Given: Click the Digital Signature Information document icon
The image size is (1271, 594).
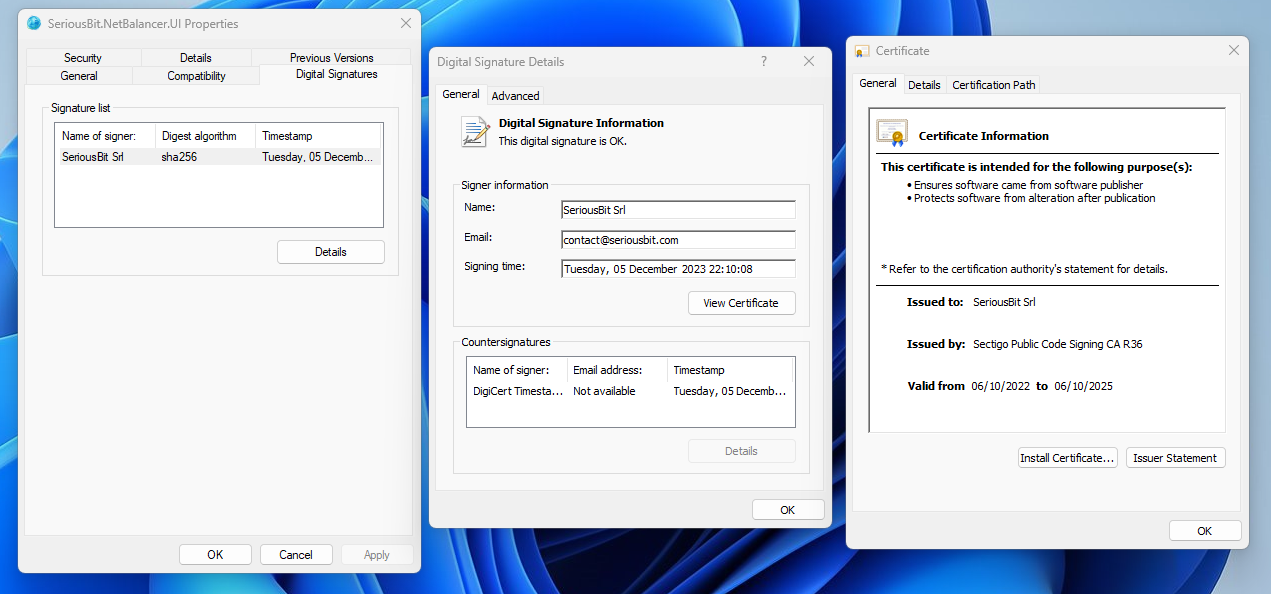Looking at the screenshot, I should click(474, 131).
